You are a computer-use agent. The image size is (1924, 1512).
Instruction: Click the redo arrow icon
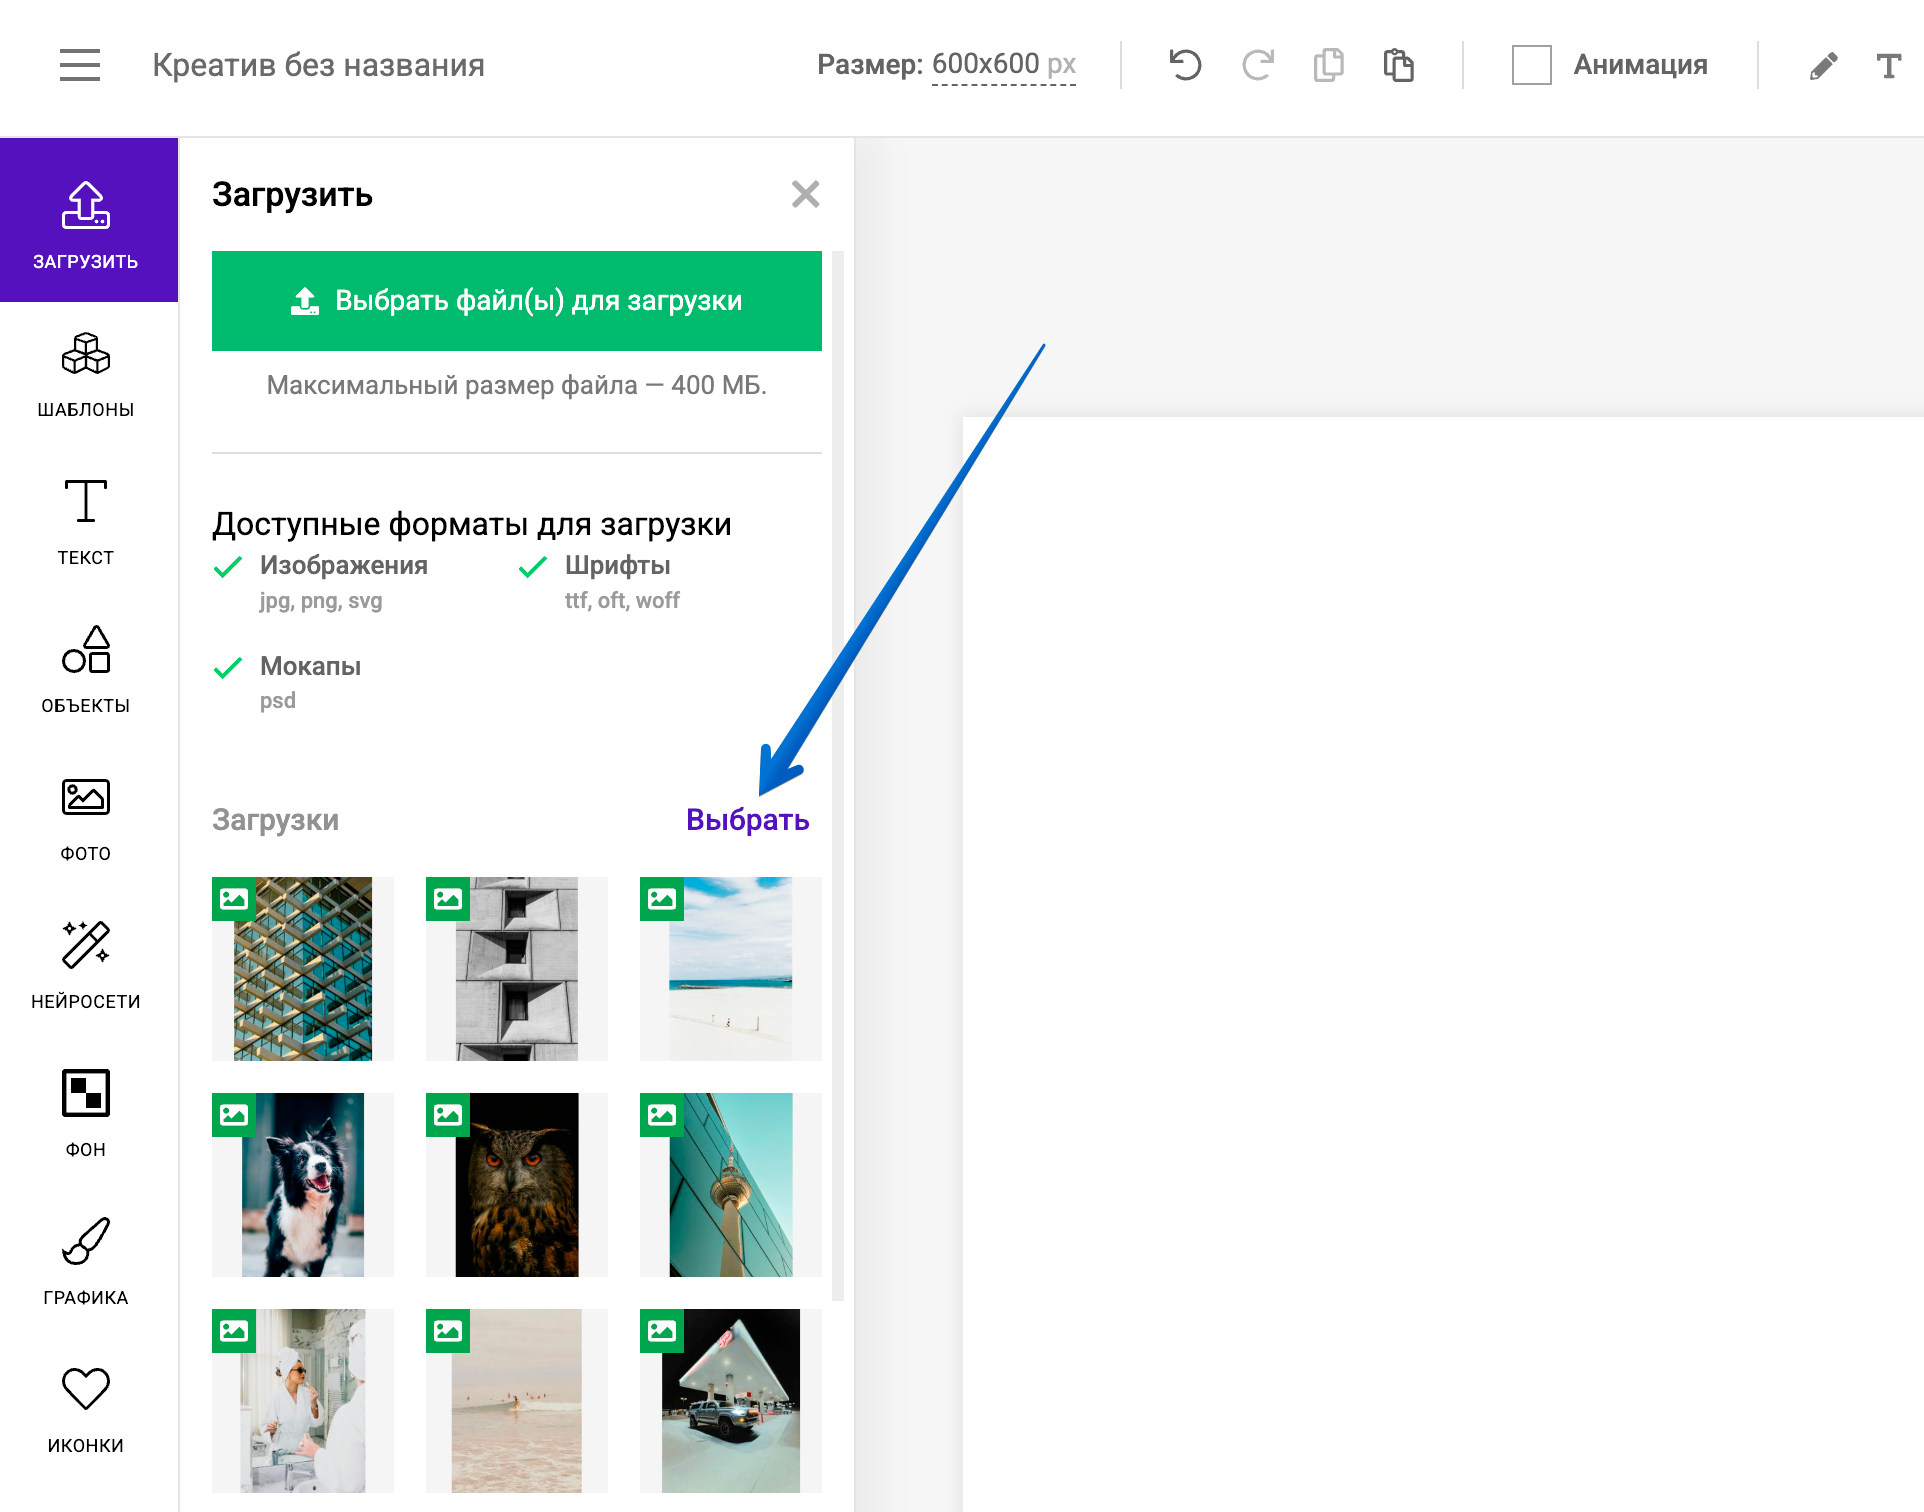1257,65
